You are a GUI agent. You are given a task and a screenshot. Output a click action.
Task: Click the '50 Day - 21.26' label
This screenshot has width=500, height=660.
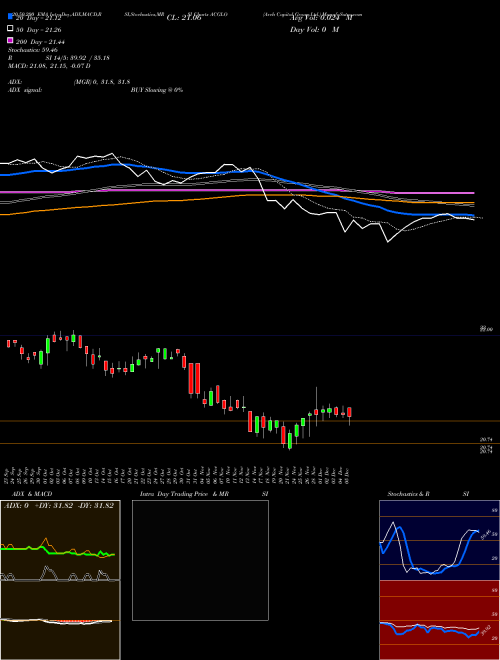(39, 30)
